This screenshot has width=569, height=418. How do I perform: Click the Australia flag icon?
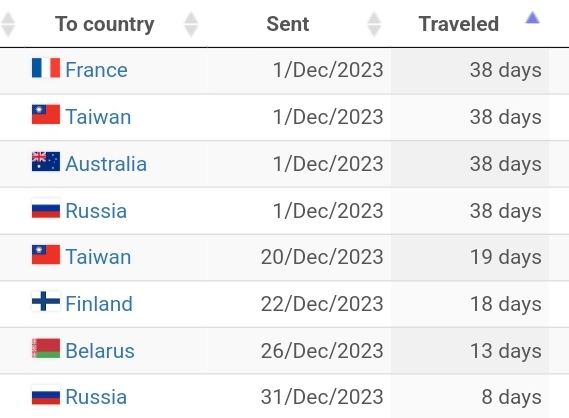point(46,161)
